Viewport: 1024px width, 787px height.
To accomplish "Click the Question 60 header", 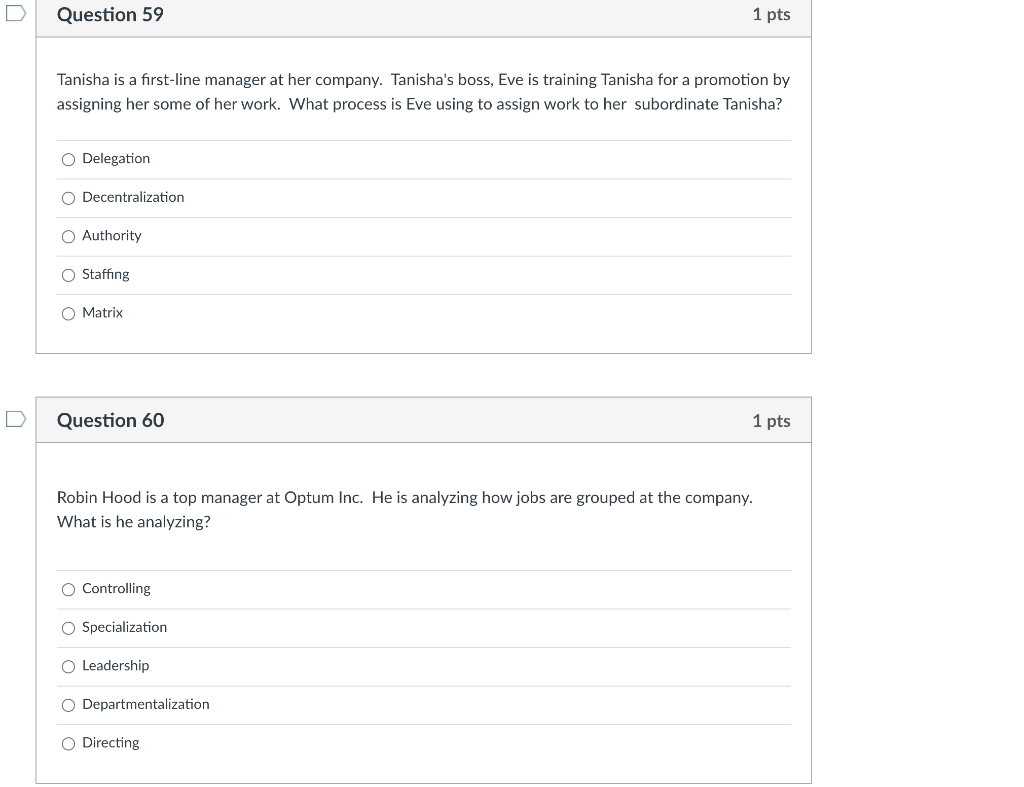I will coord(111,420).
